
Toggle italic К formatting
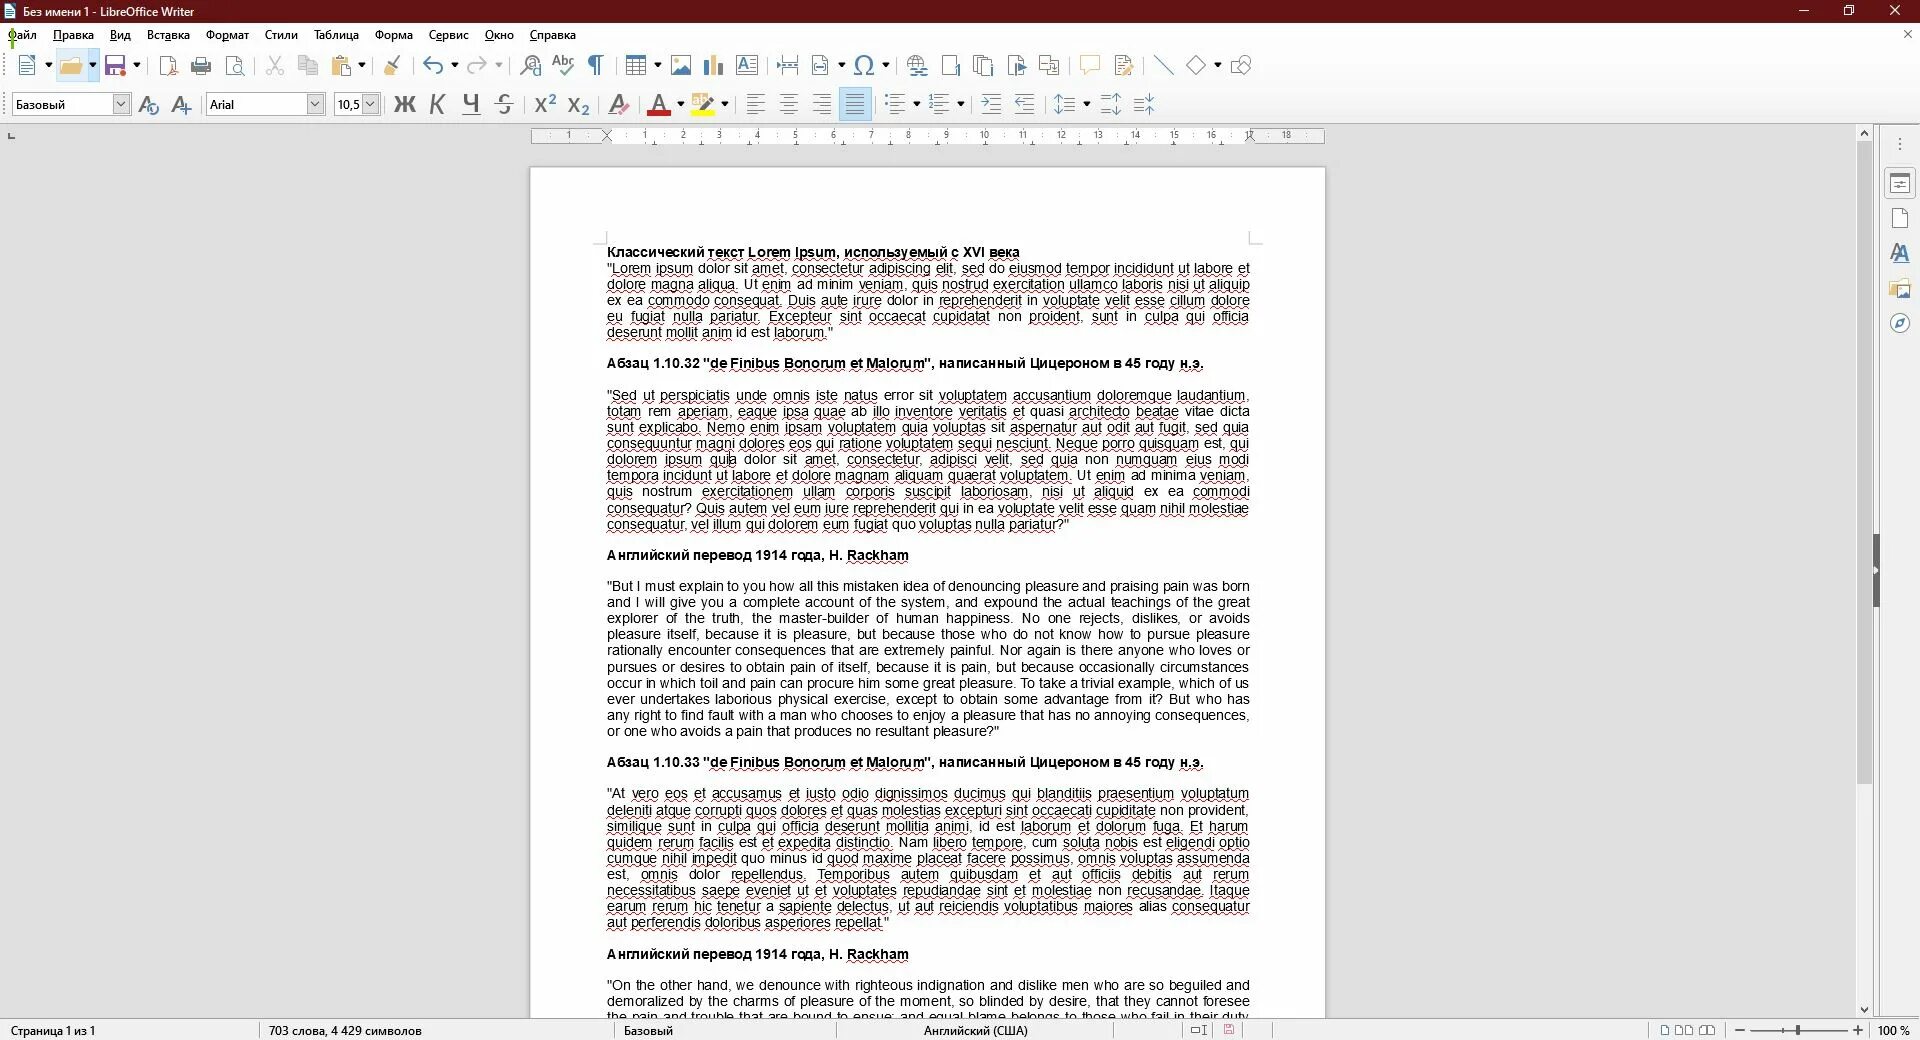pos(437,104)
